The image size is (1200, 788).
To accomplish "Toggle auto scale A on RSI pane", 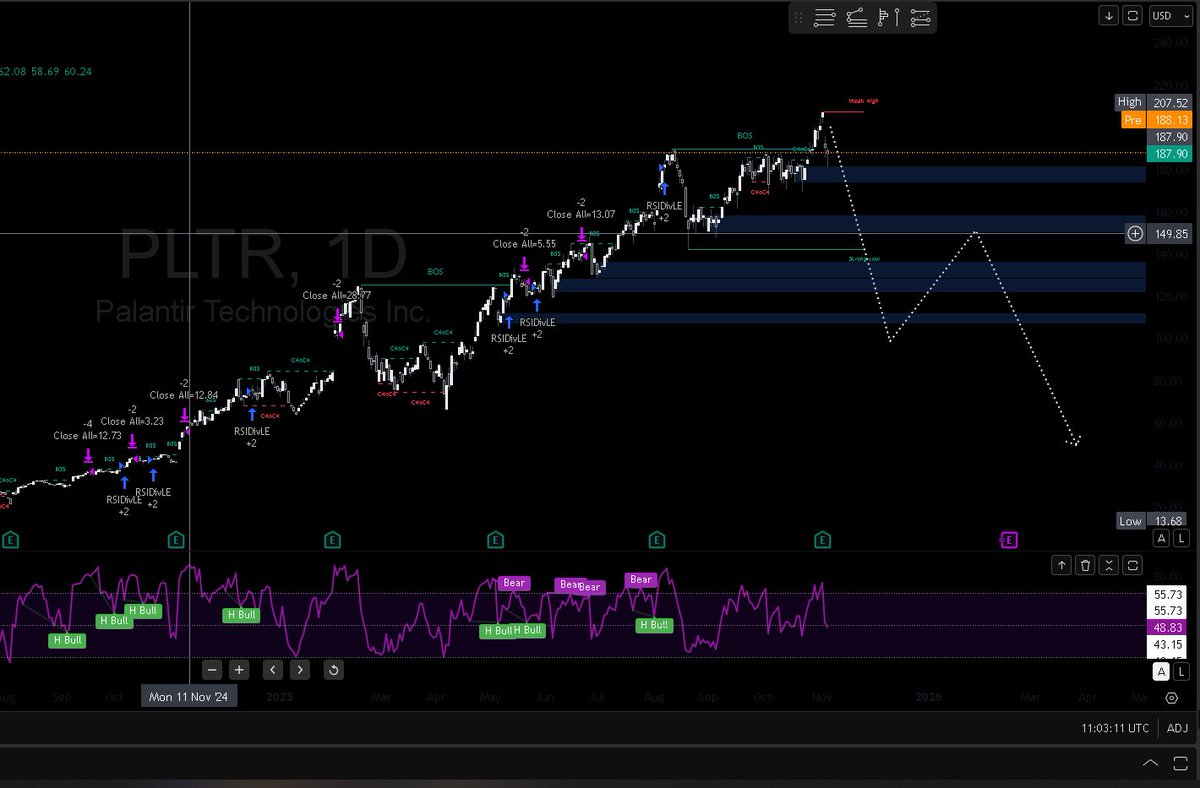I will [x=1161, y=672].
